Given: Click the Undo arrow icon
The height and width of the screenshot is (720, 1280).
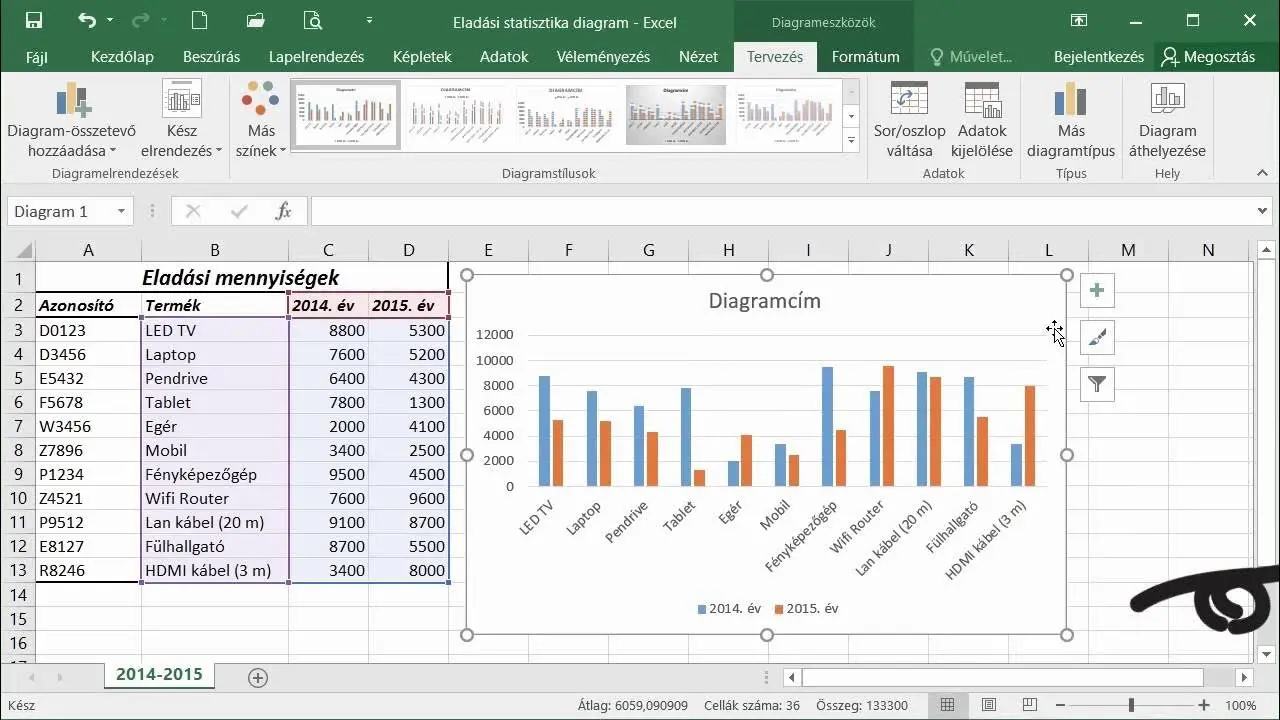Looking at the screenshot, I should pos(87,20).
